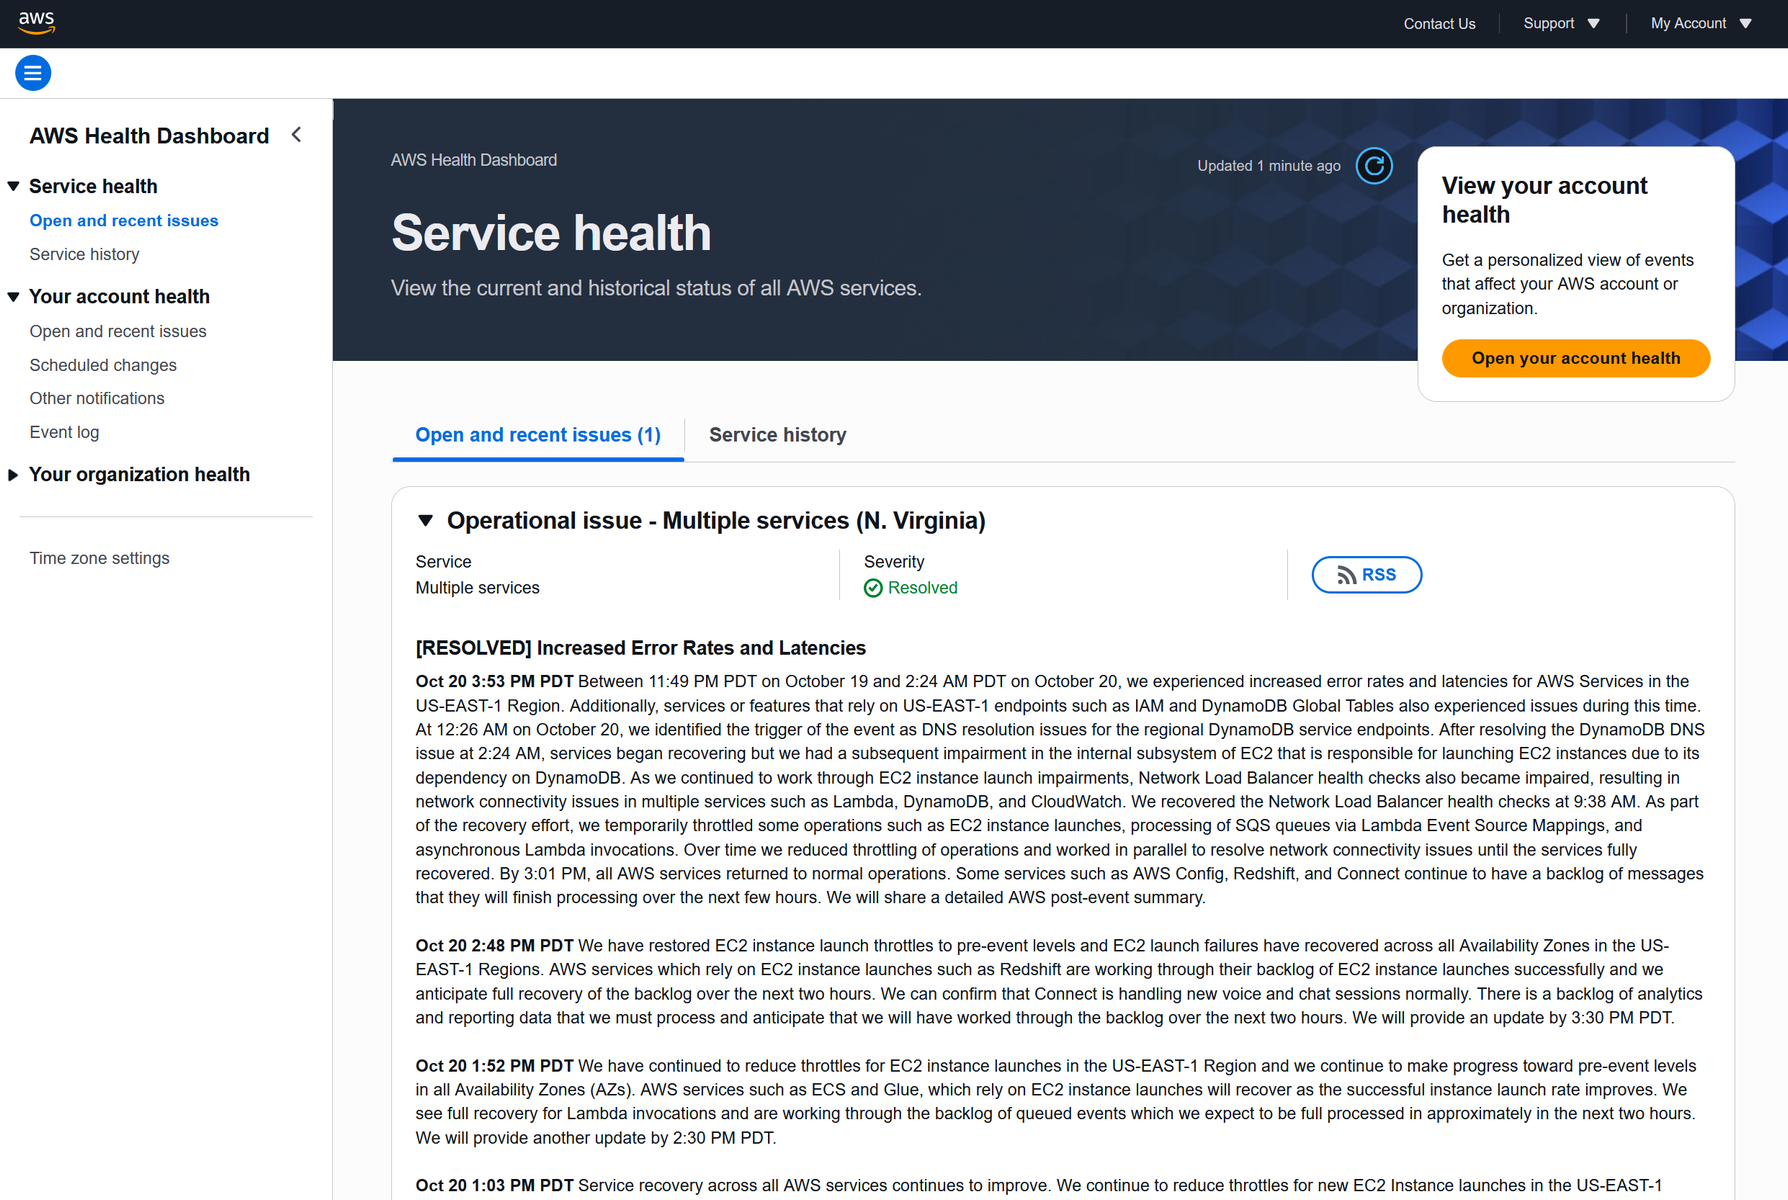The width and height of the screenshot is (1788, 1200).
Task: Open the Event log sidebar link
Action: (64, 432)
